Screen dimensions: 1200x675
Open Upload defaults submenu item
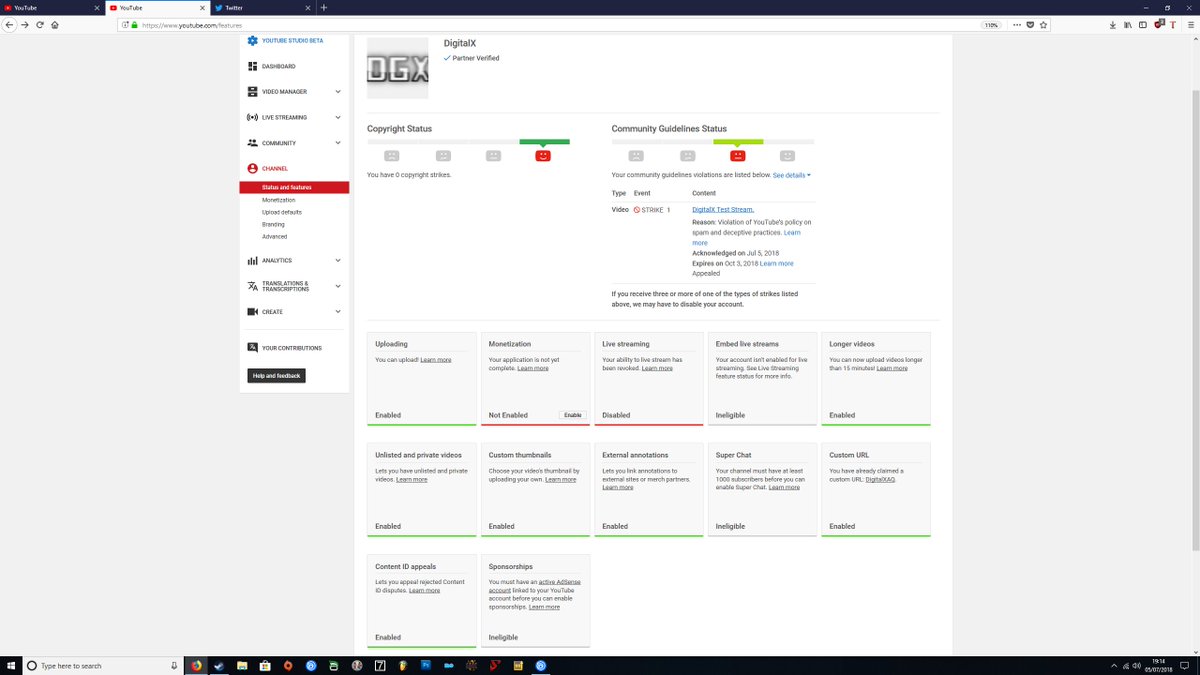click(282, 212)
